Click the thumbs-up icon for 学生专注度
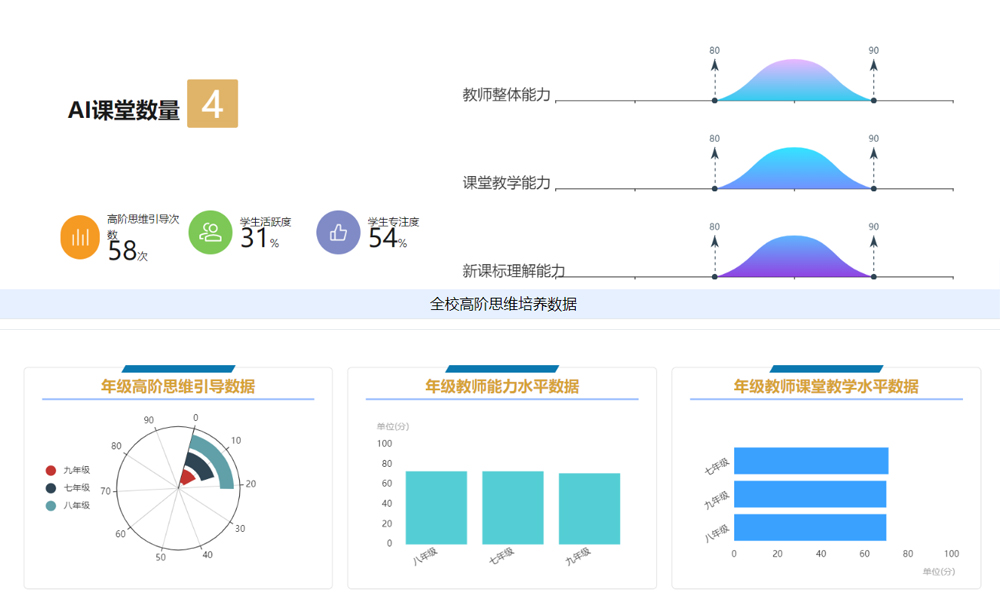Viewport: 1000px width, 600px height. (x=338, y=233)
